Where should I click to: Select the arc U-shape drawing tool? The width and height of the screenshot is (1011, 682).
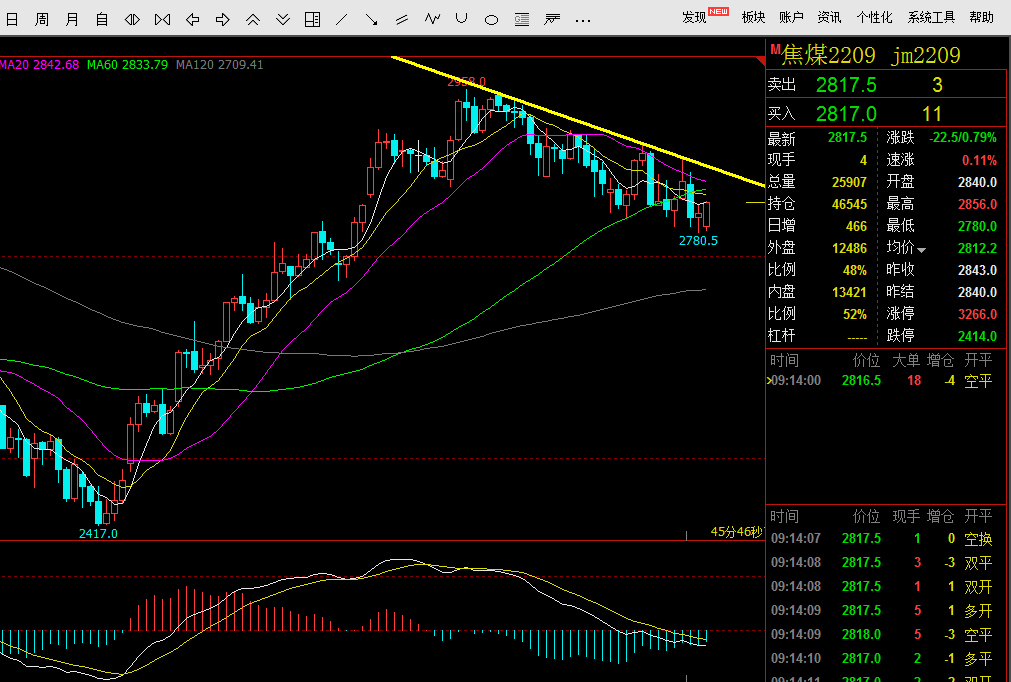(461, 19)
